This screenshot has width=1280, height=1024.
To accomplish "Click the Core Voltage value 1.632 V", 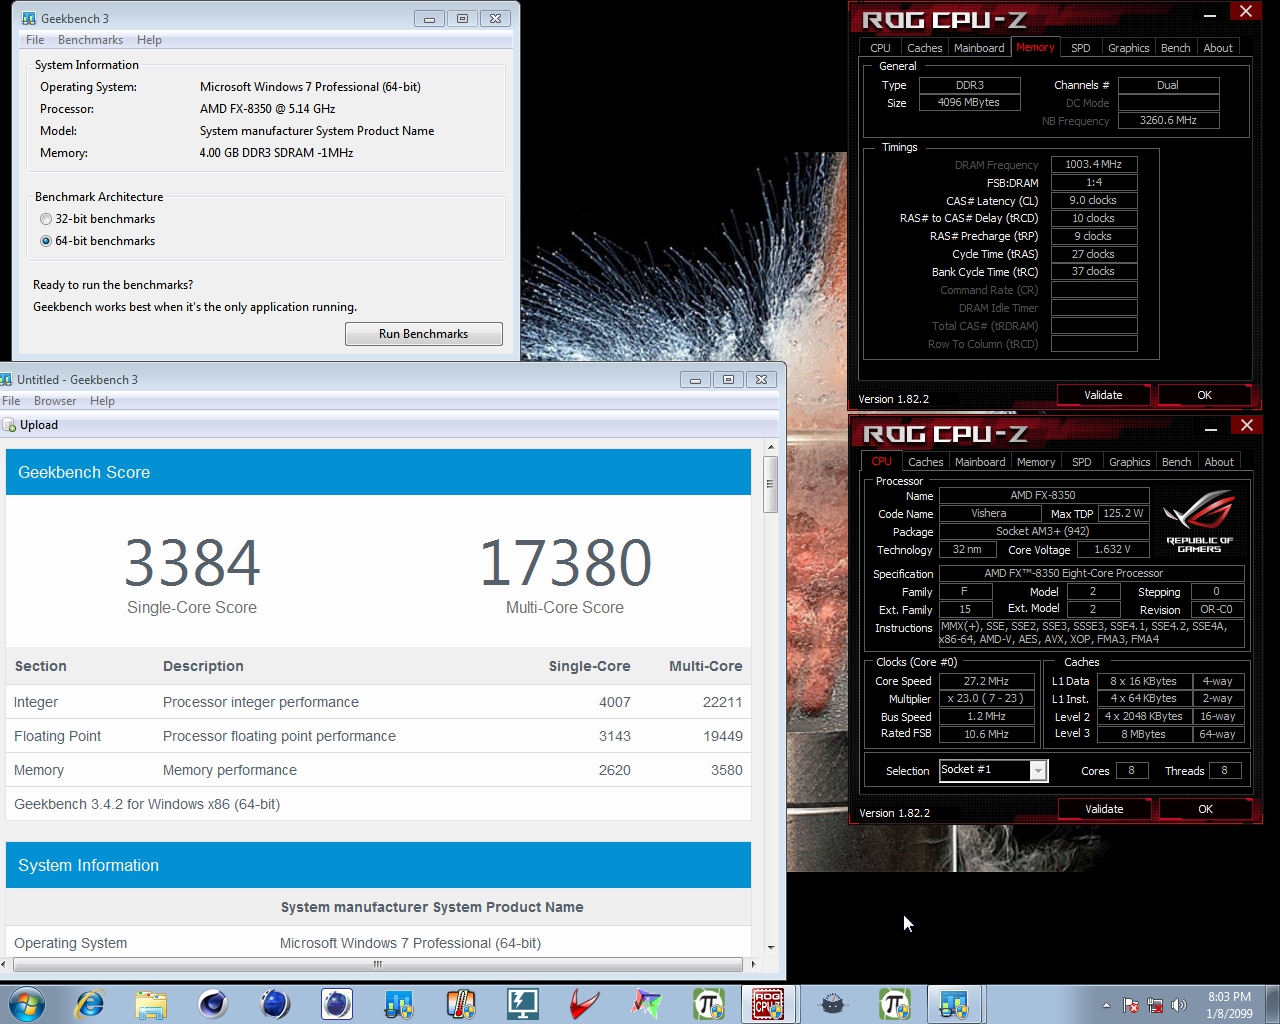I will [1112, 549].
